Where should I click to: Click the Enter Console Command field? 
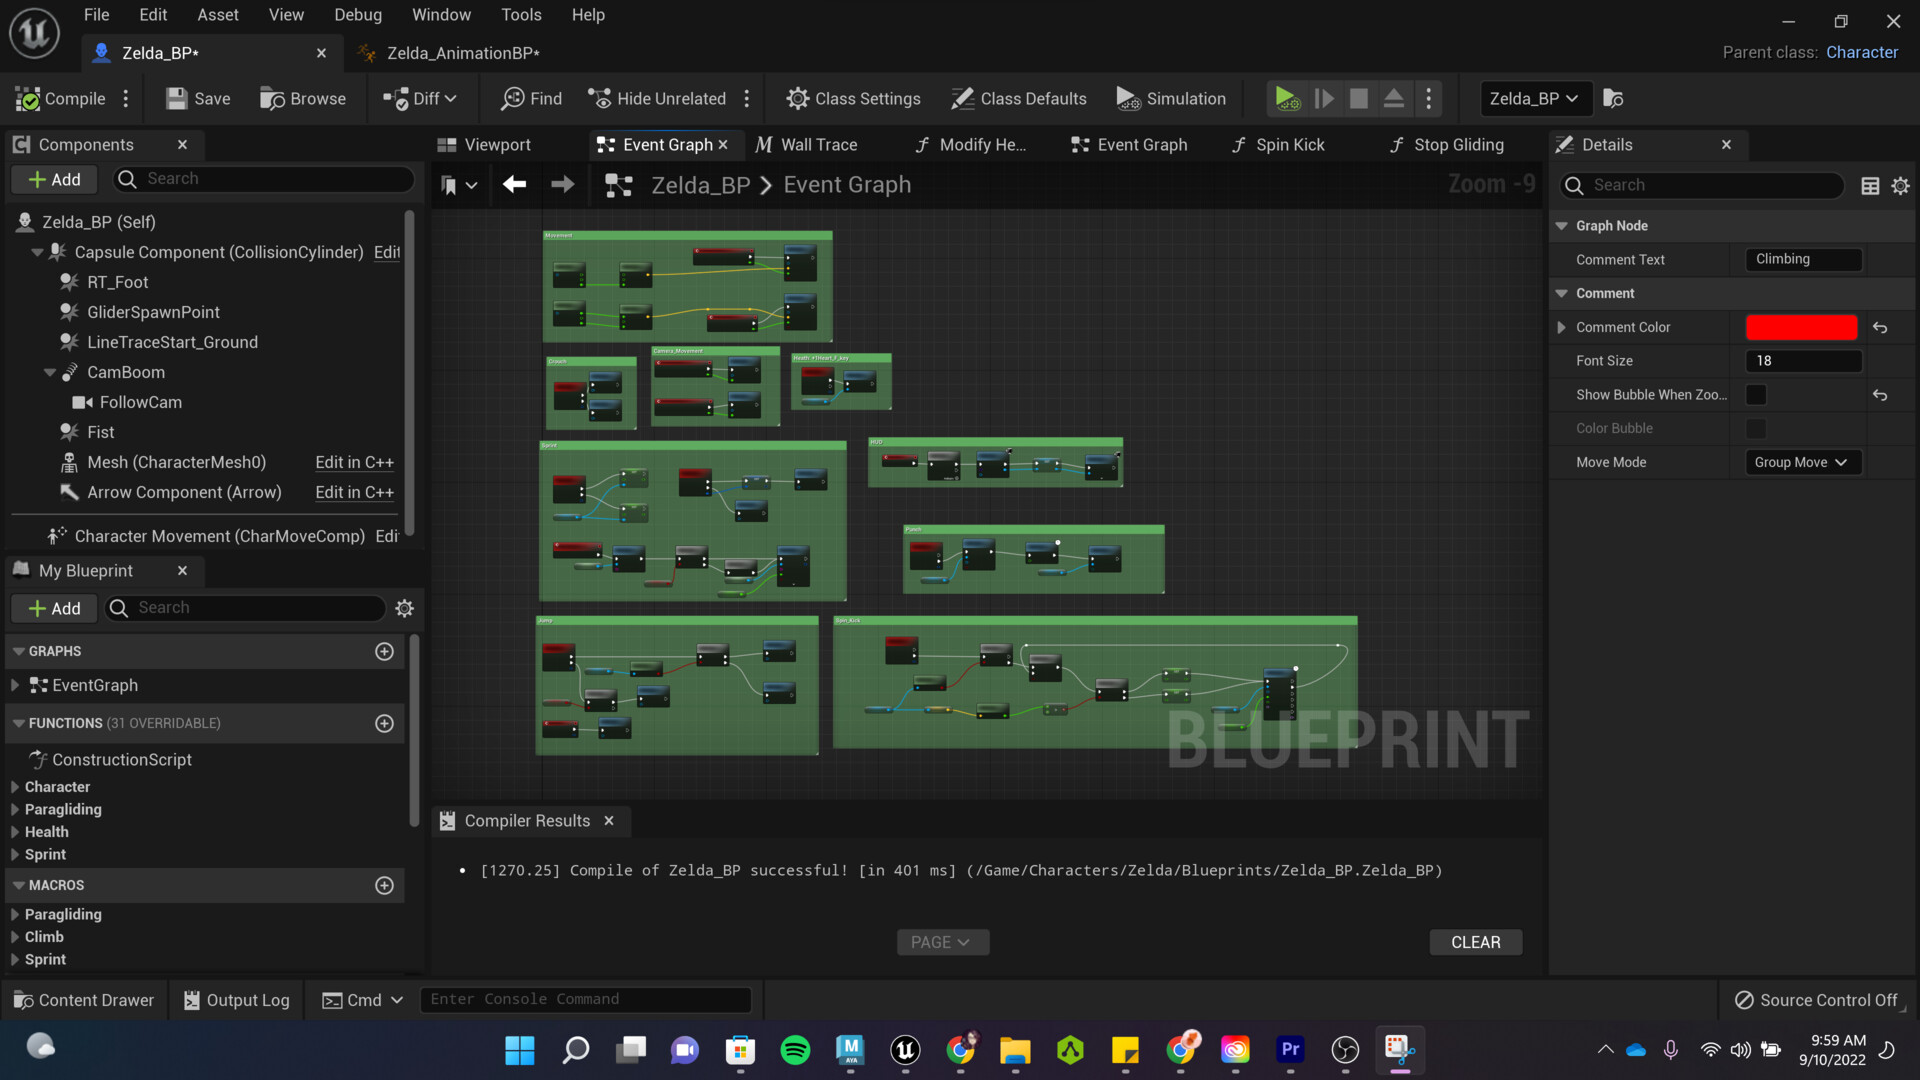click(x=586, y=999)
